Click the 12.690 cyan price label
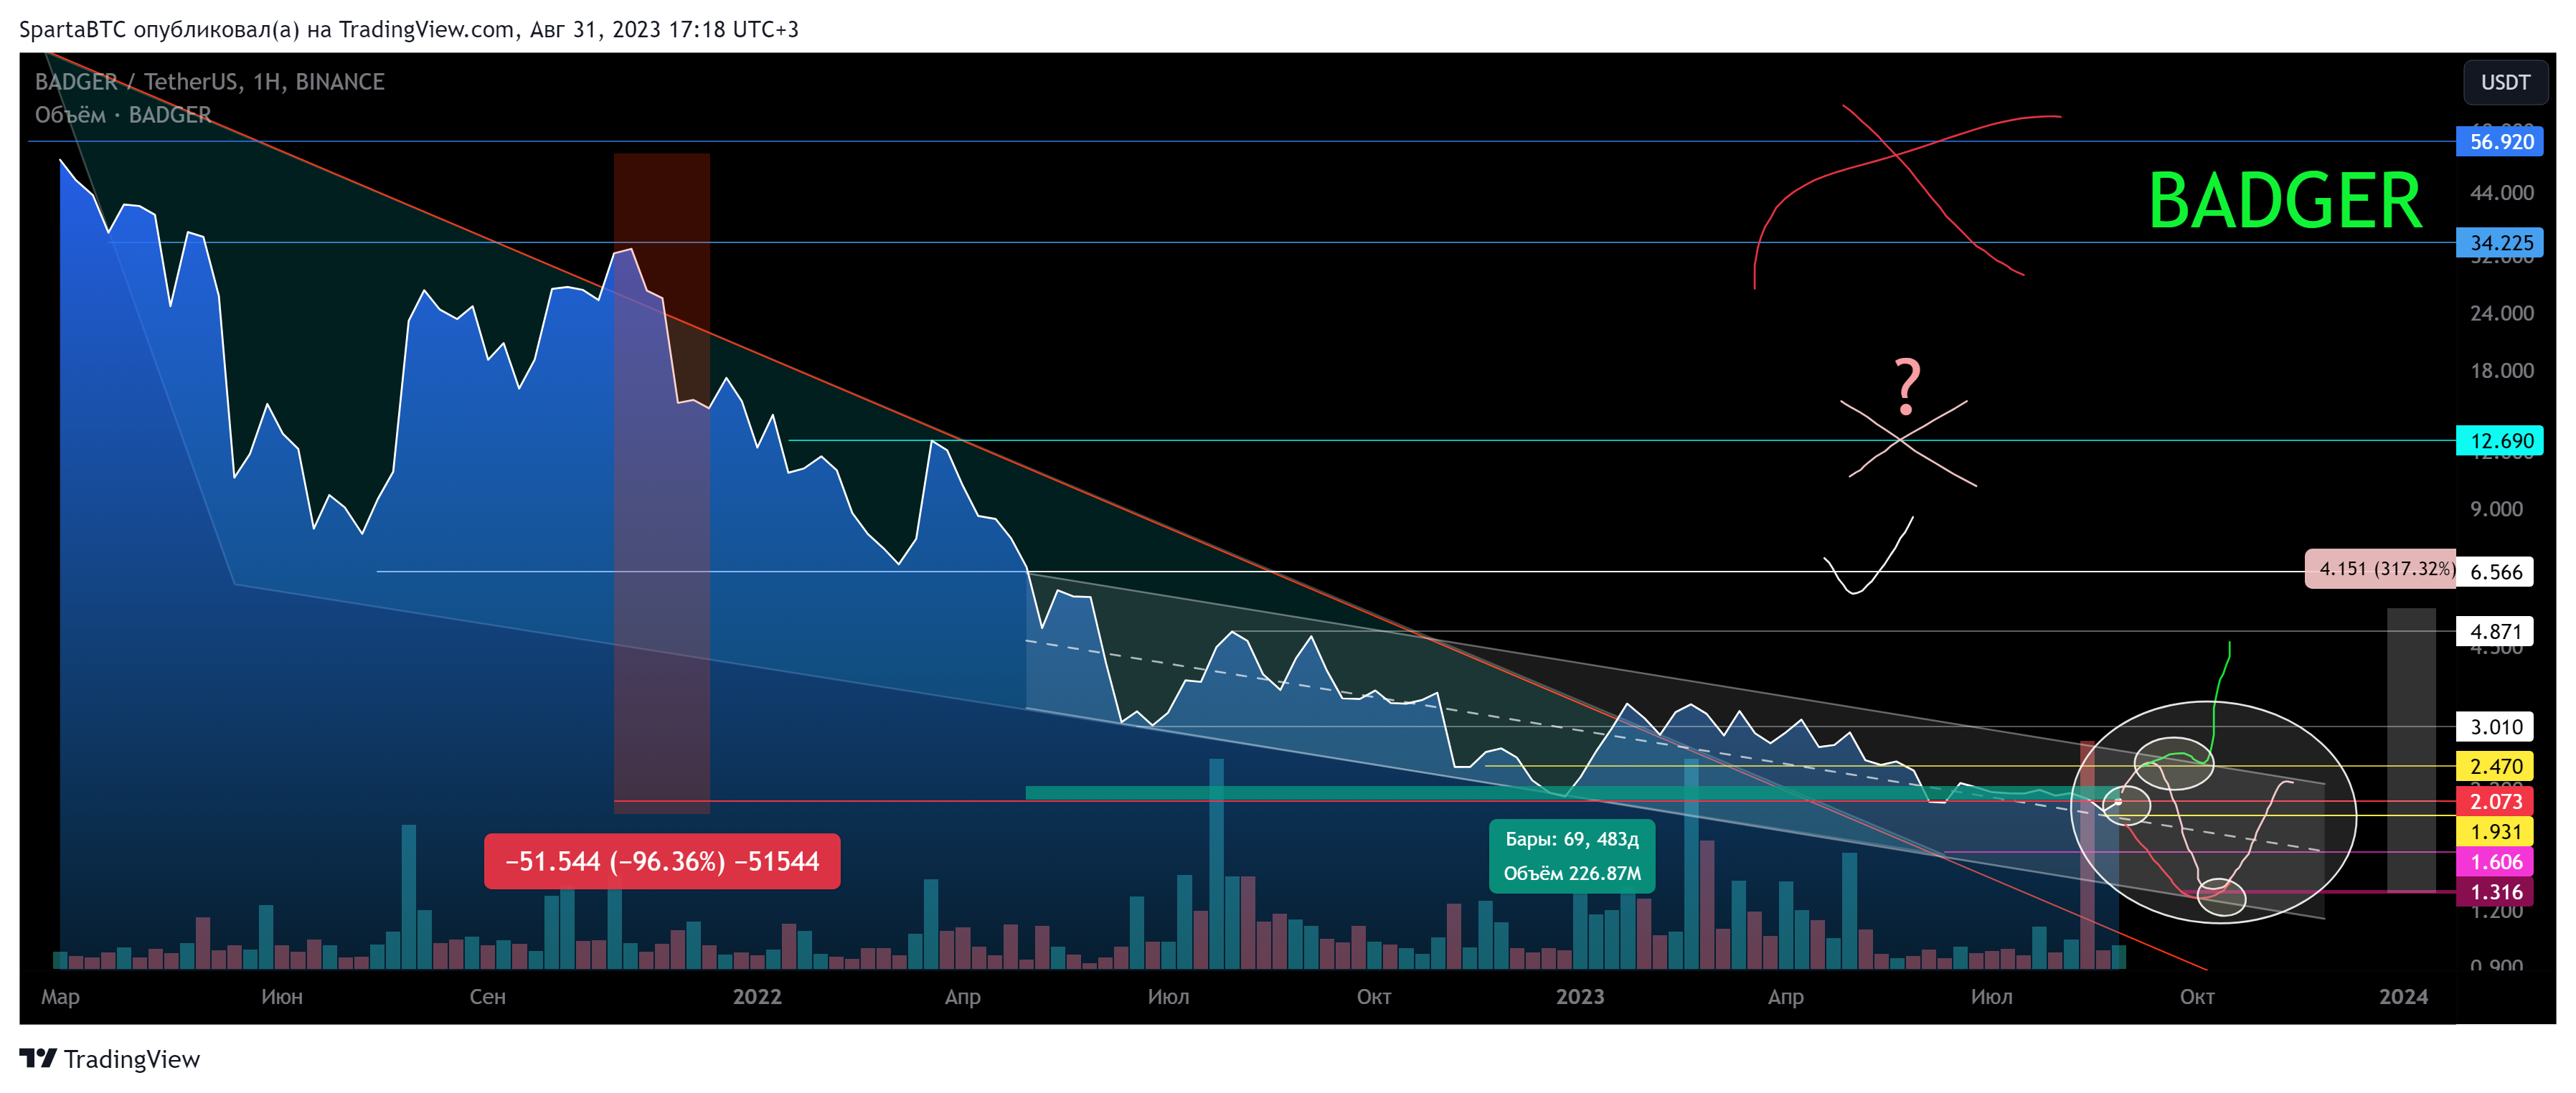This screenshot has height=1093, width=2576. 2499,441
